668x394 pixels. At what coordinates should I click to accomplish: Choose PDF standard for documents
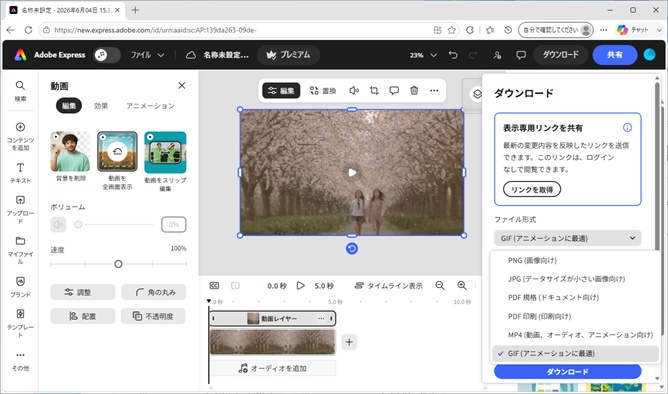click(x=574, y=297)
